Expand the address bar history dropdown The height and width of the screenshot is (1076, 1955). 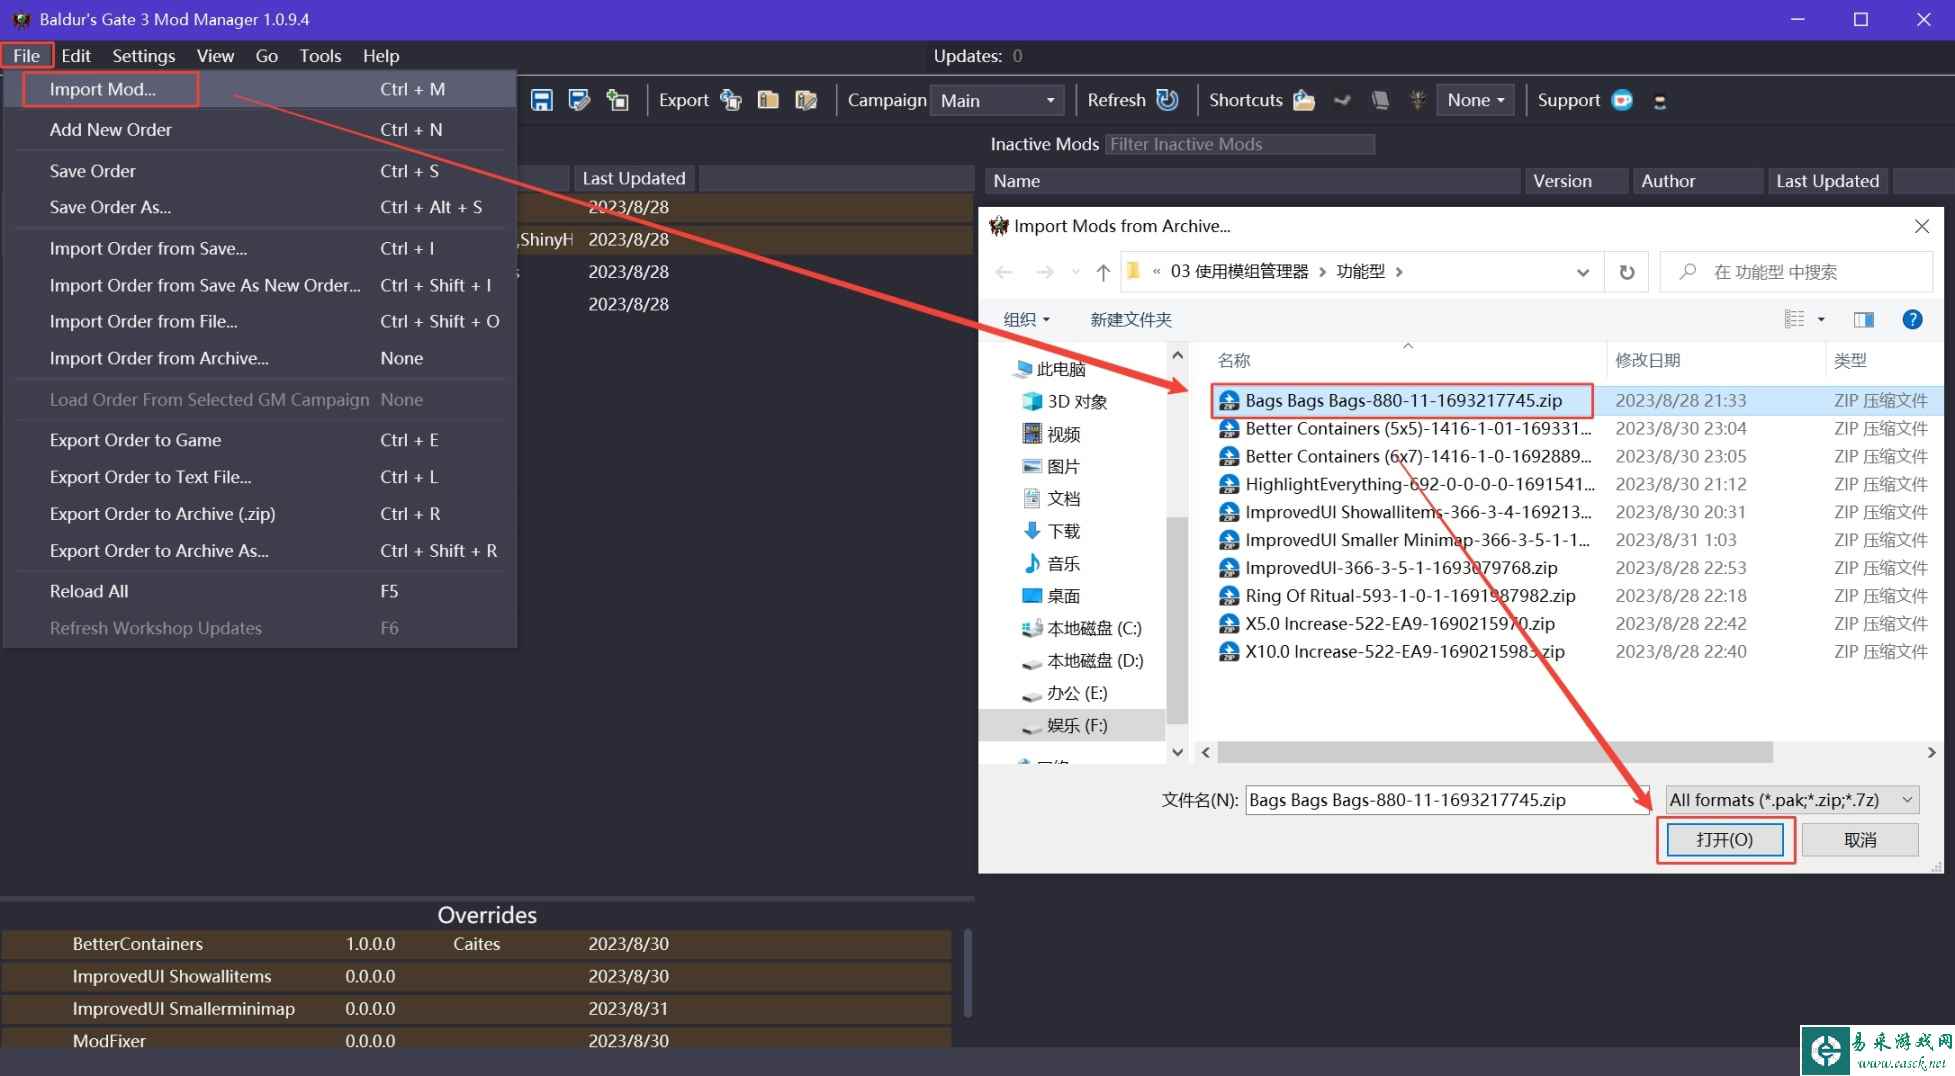coord(1582,272)
